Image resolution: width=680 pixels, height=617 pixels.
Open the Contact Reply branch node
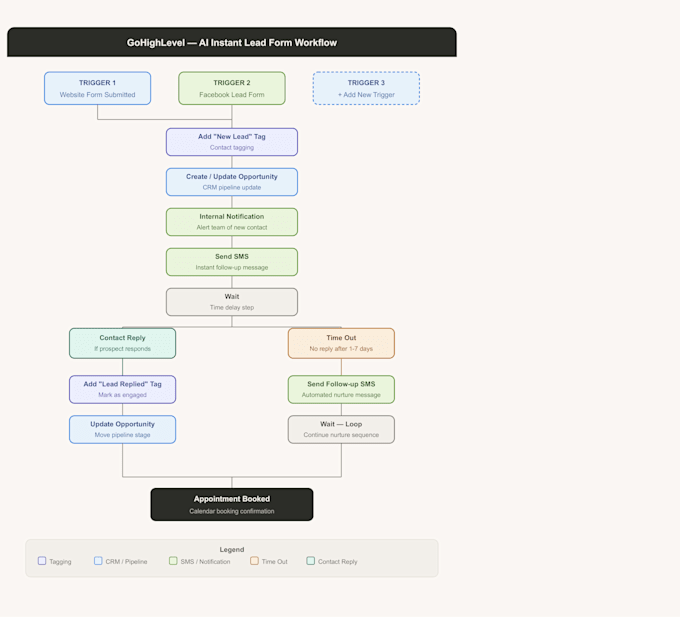point(123,343)
